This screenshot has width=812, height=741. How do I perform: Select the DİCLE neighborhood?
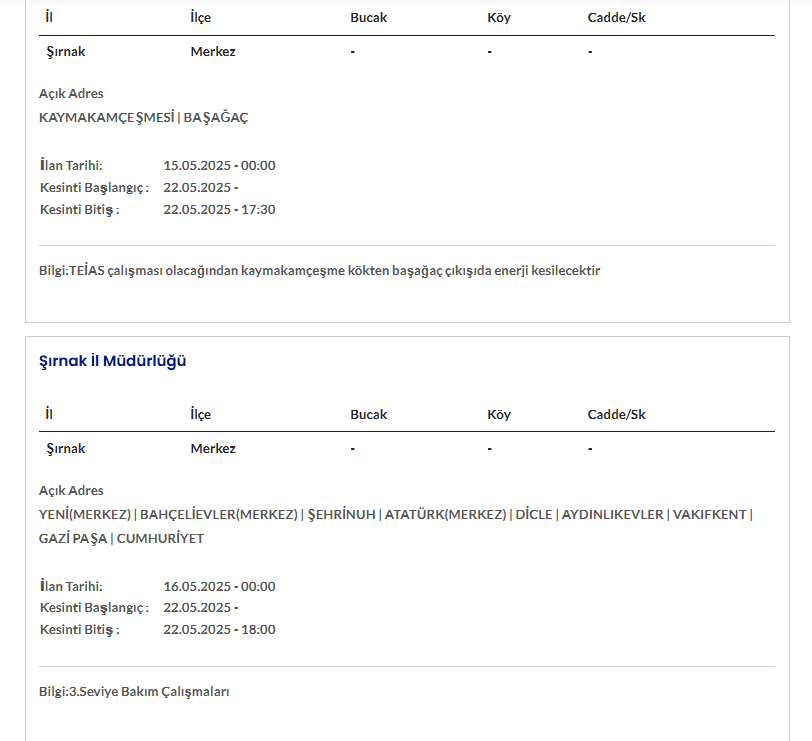533,514
